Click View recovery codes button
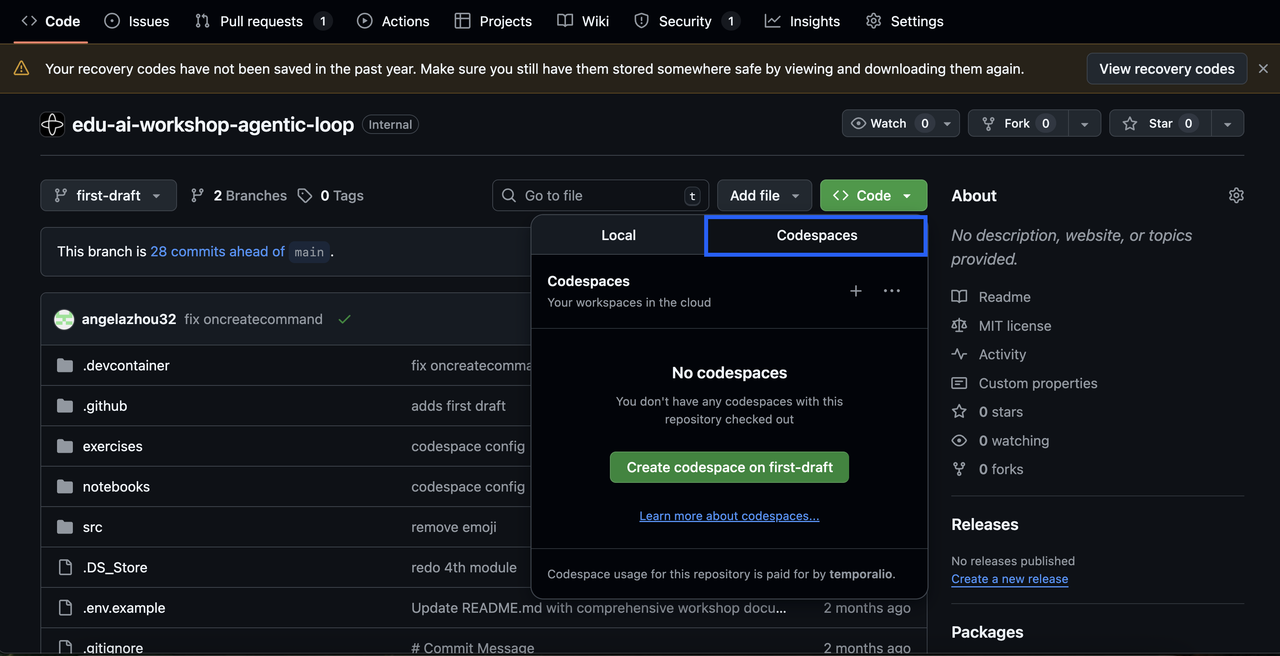Viewport: 1280px width, 656px height. (x=1167, y=69)
